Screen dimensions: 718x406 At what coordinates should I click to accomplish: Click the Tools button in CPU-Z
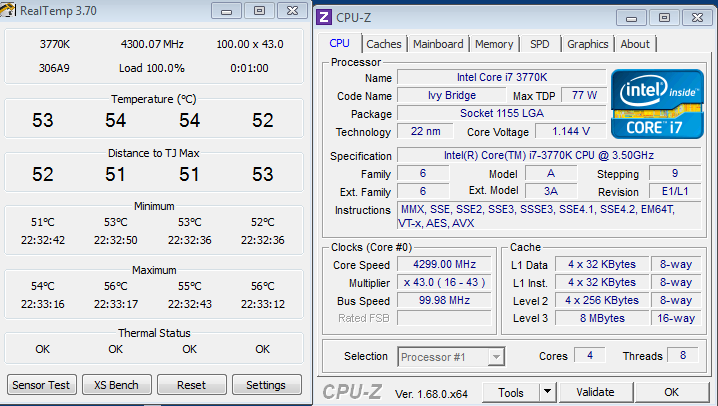coord(511,392)
